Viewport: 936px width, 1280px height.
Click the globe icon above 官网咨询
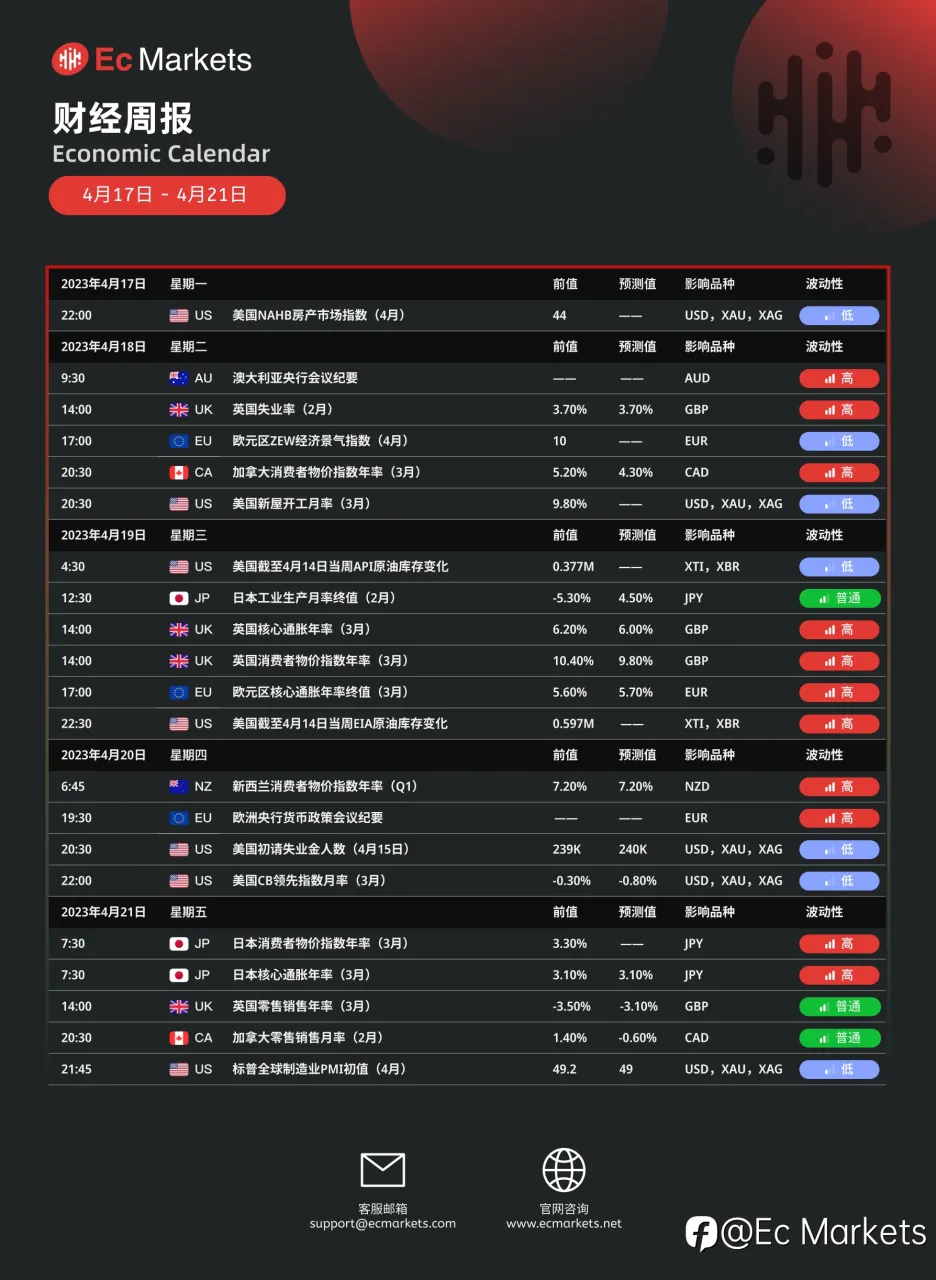(x=564, y=1170)
